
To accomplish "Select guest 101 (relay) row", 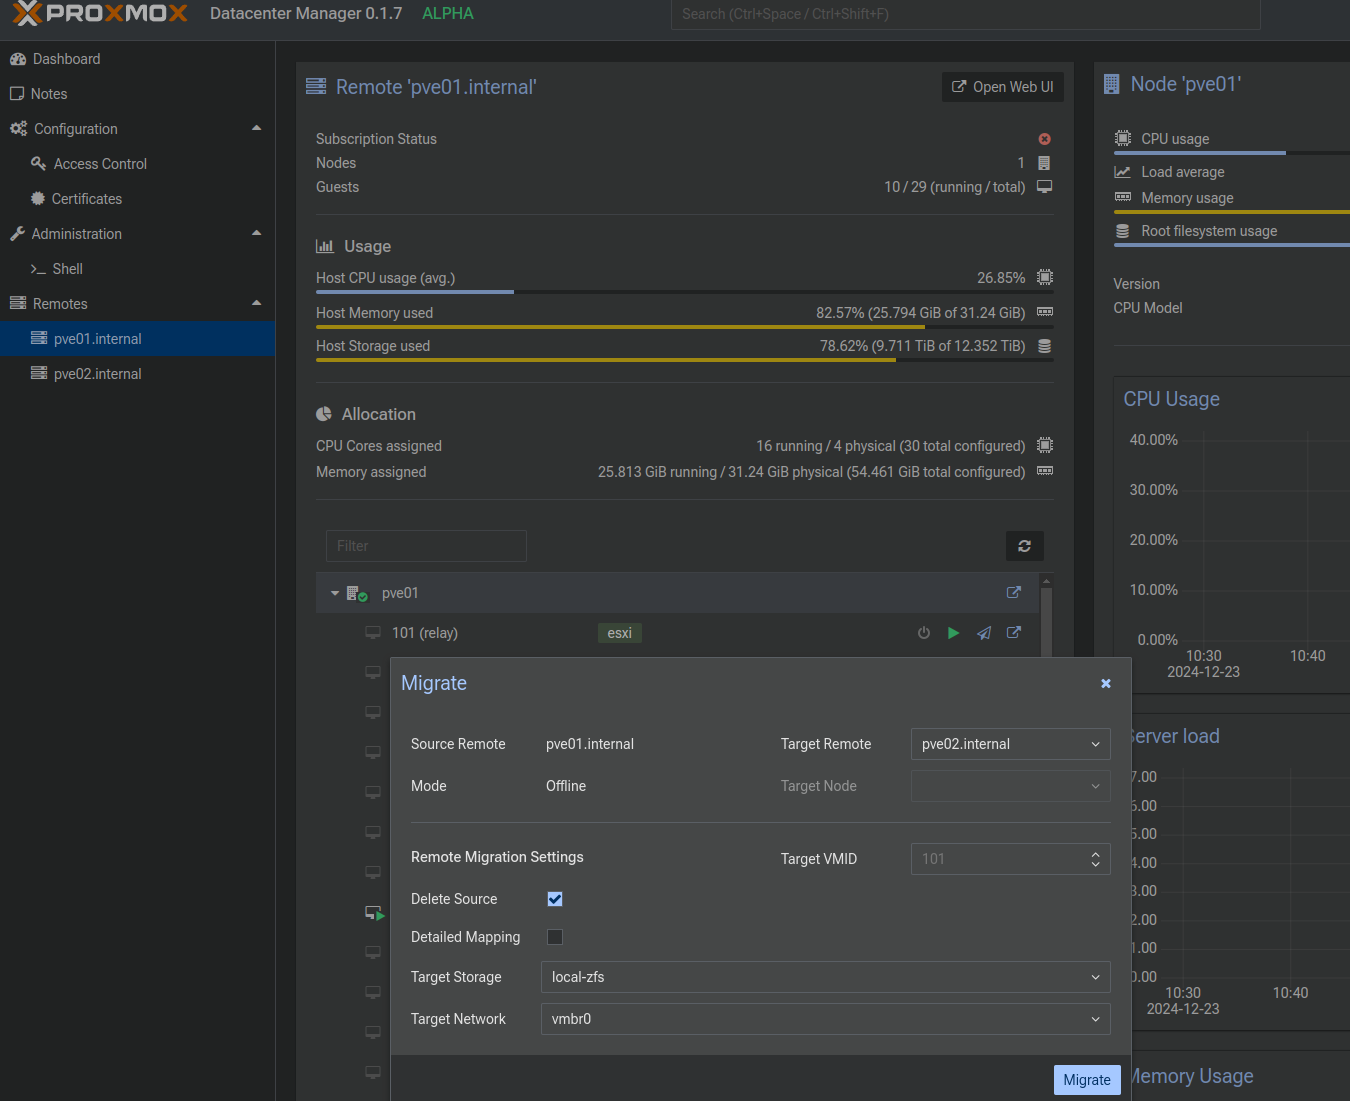I will click(677, 633).
